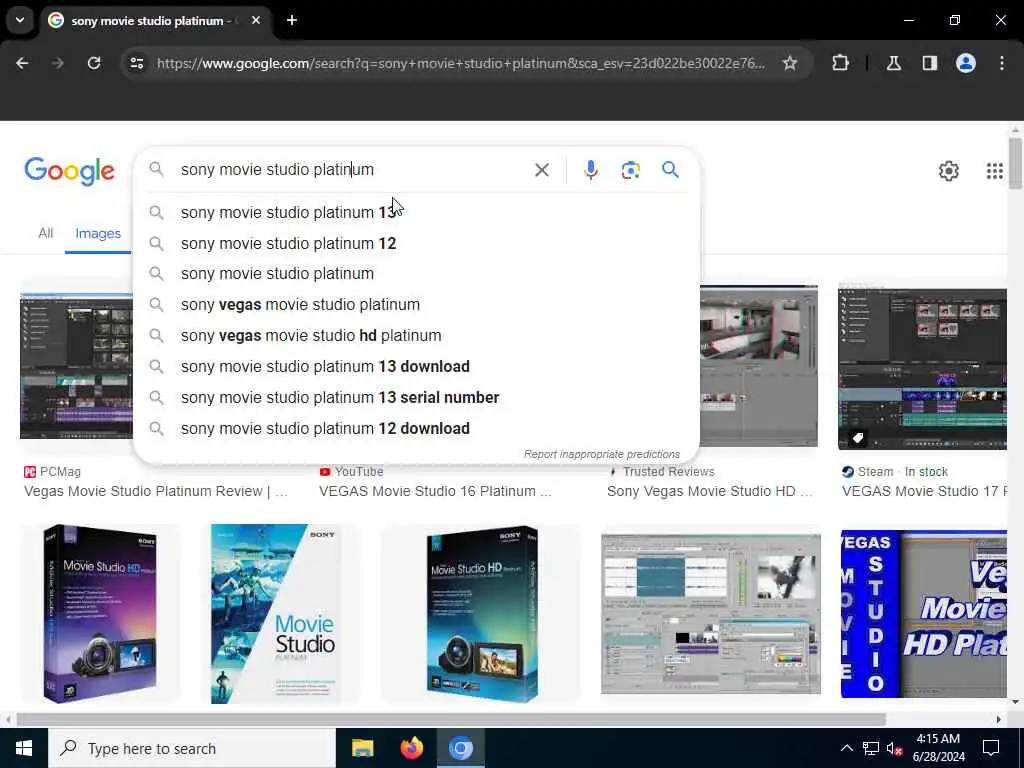Open Chrome's three-dot menu
Screen dimensions: 1024x768
(1002, 63)
